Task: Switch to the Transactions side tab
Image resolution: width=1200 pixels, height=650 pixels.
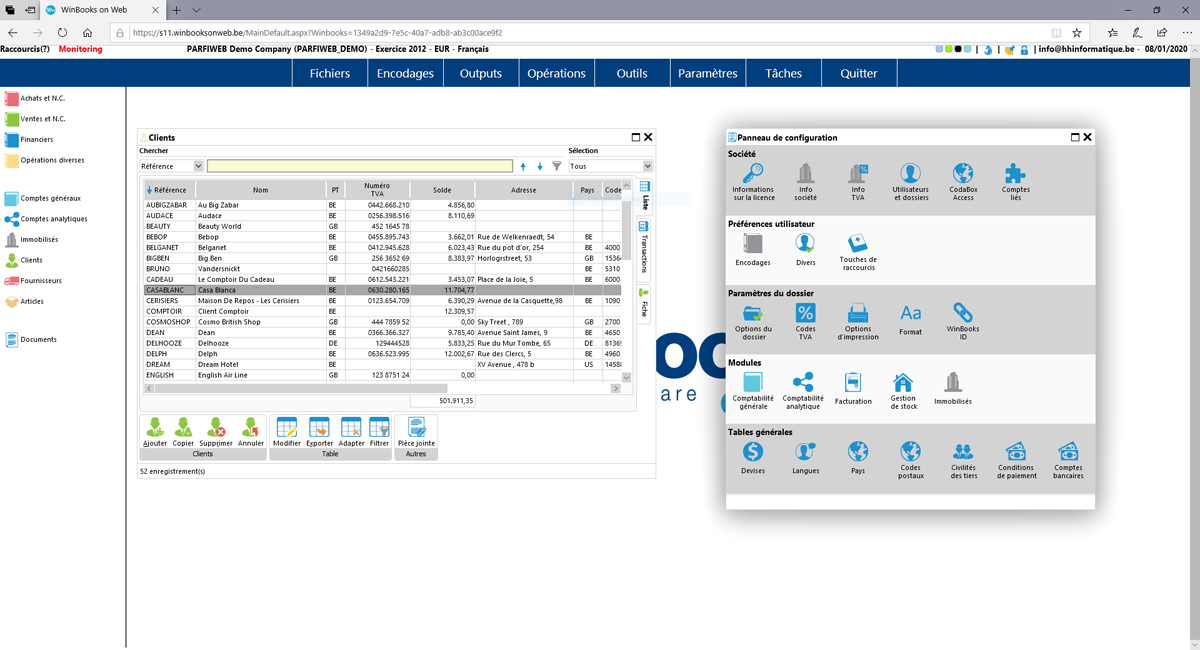Action: coord(644,247)
